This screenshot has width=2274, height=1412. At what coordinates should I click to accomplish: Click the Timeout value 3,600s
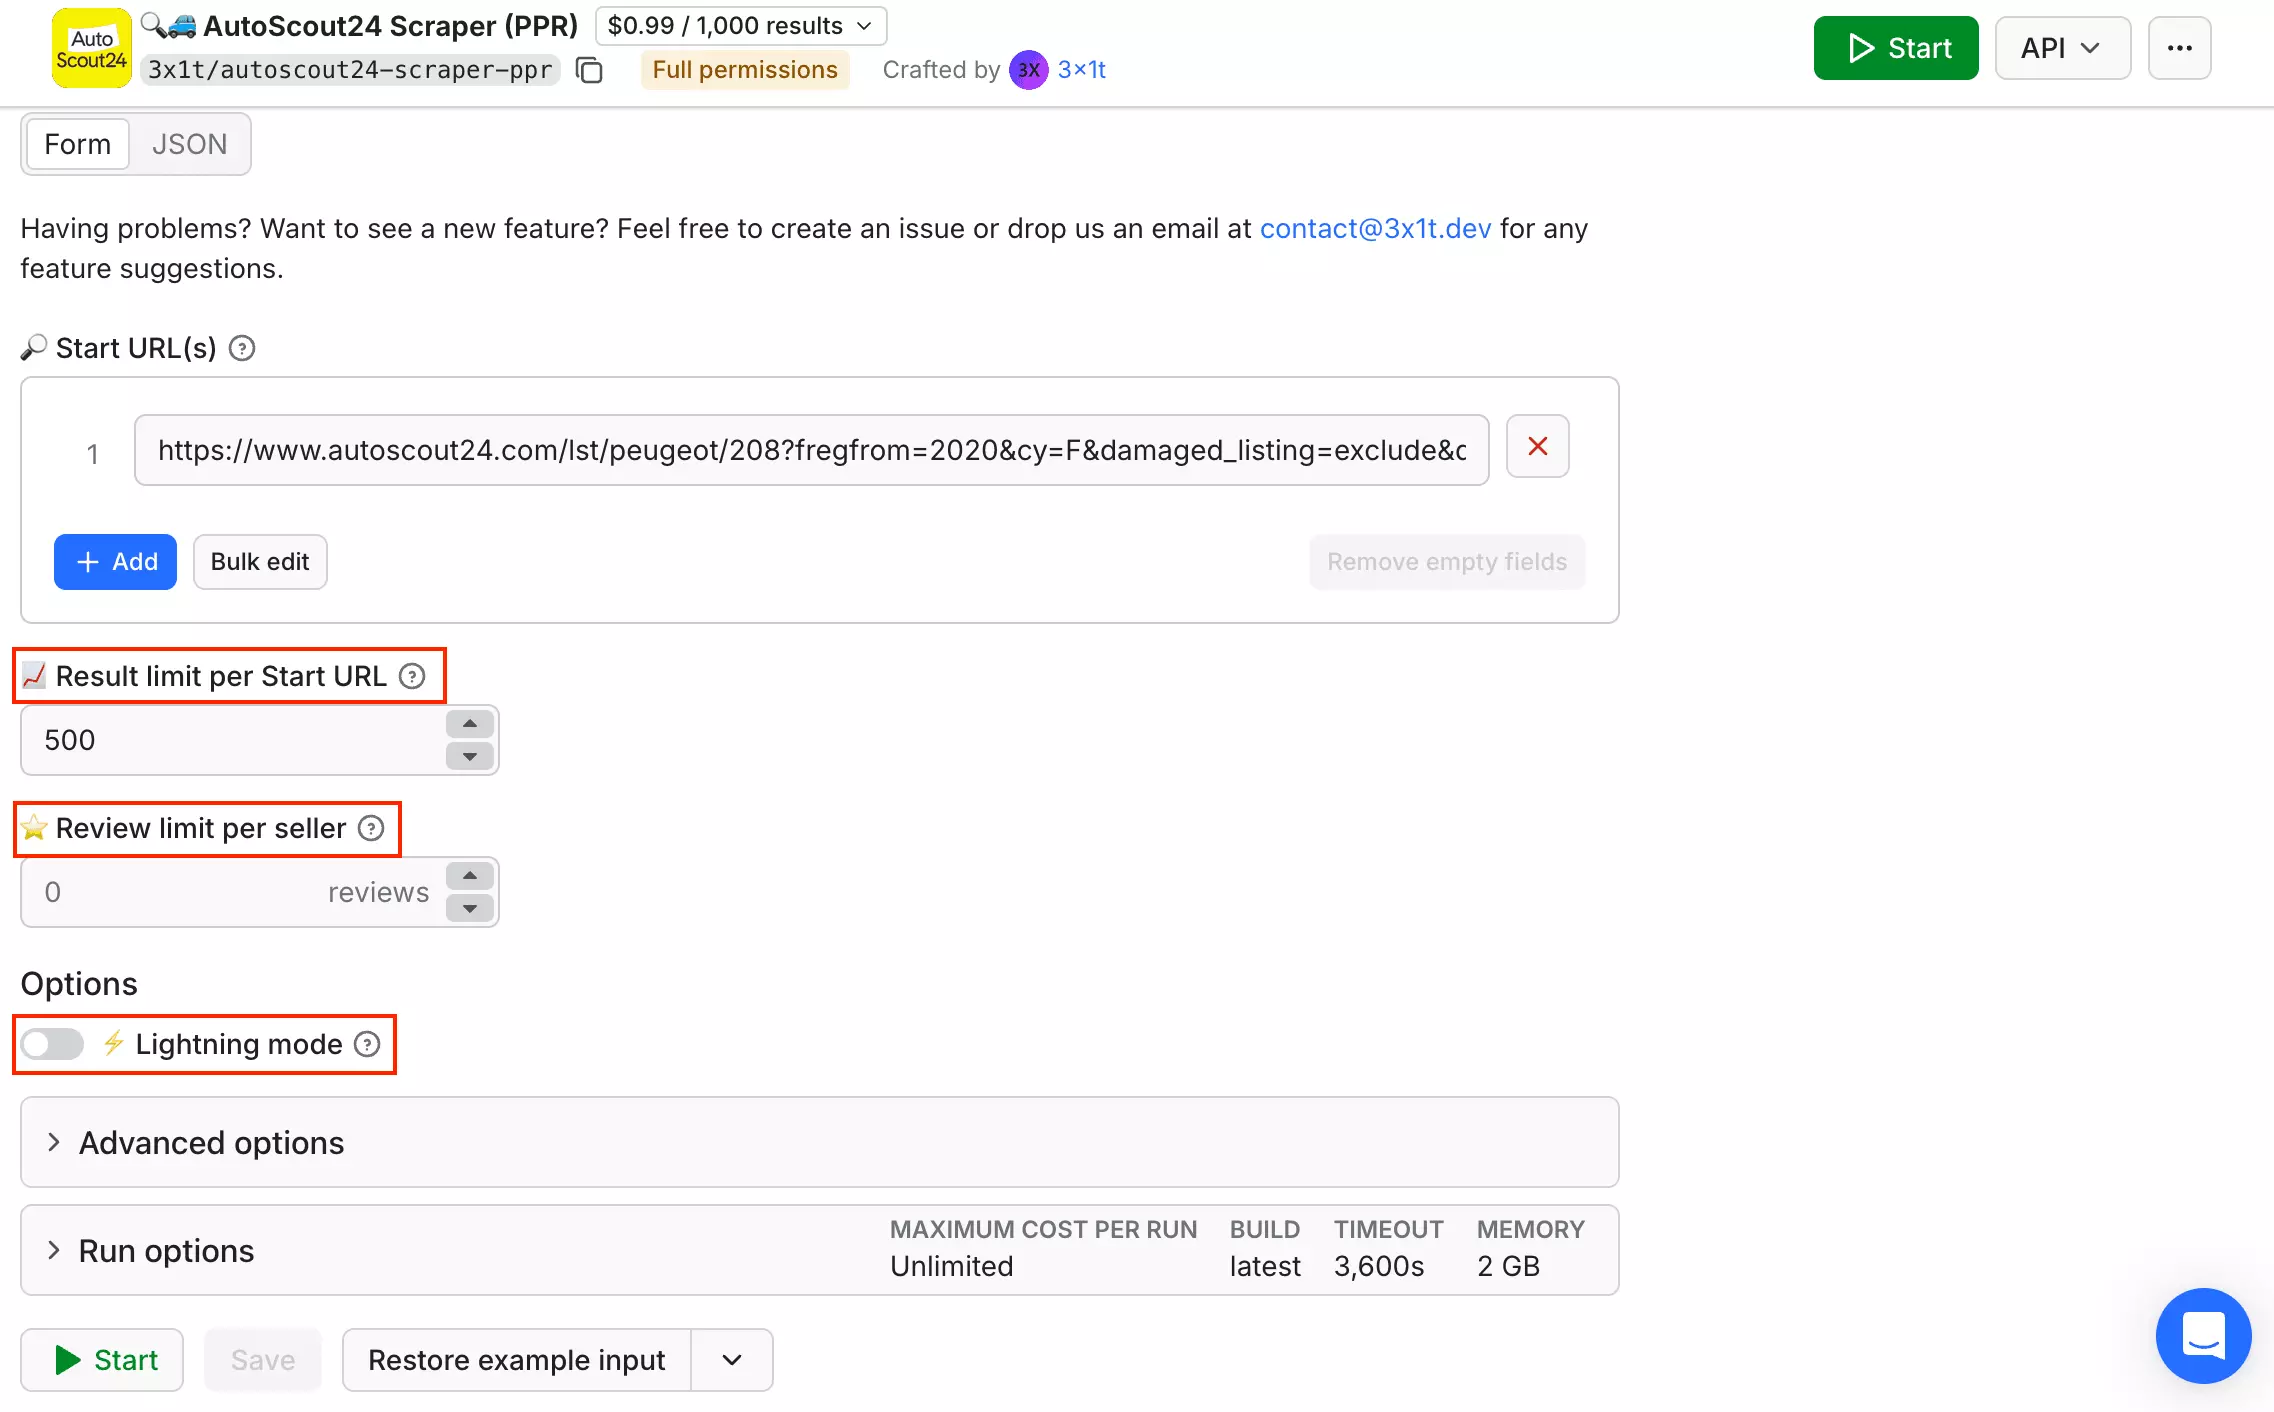click(x=1379, y=1266)
